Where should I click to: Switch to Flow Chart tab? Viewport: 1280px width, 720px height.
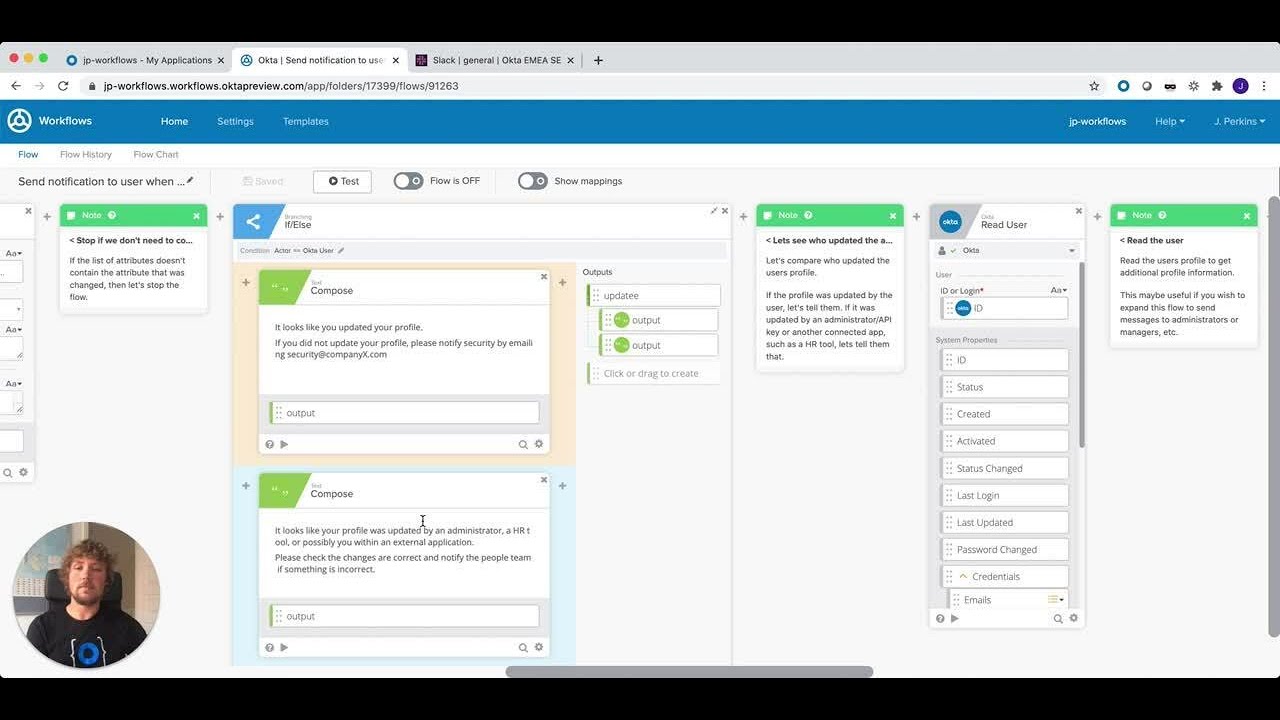tap(156, 154)
